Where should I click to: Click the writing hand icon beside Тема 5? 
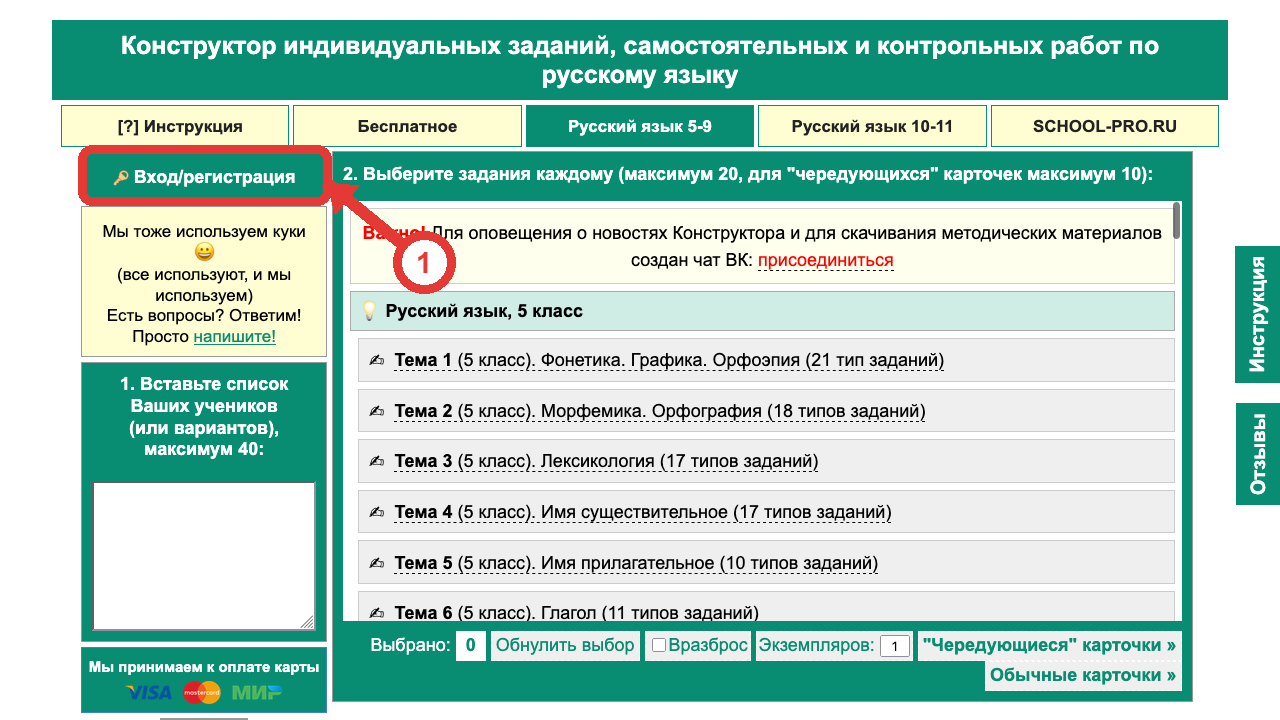coord(376,563)
